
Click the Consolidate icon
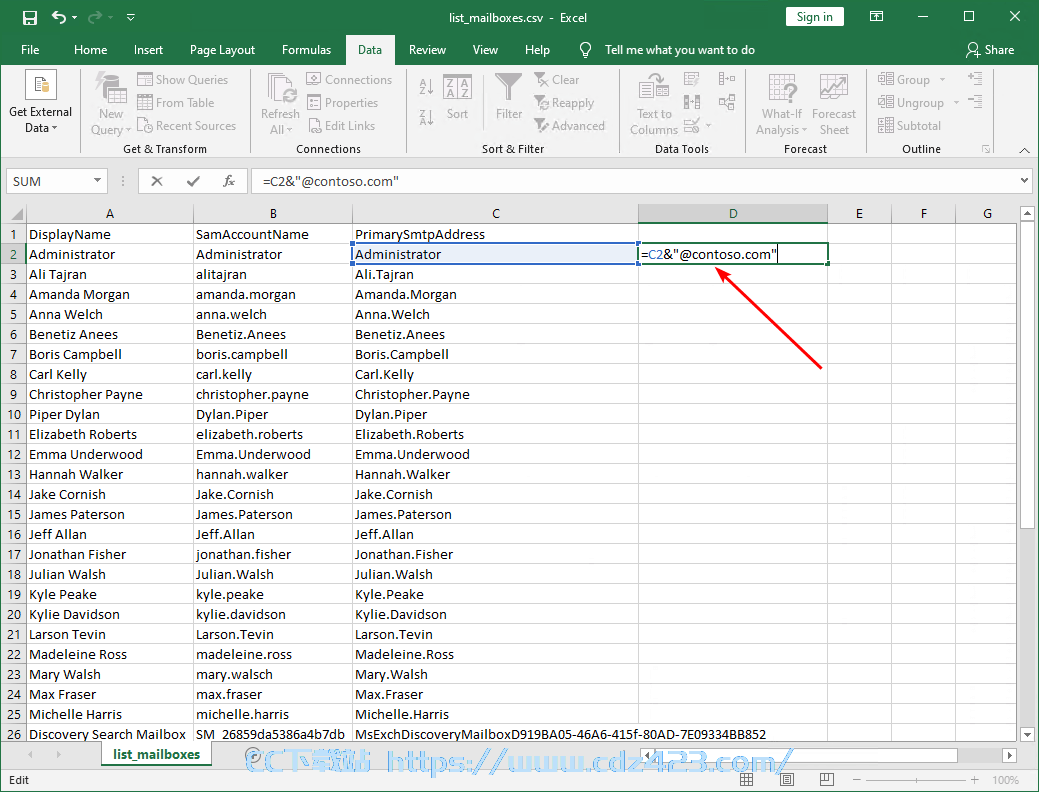tap(726, 79)
